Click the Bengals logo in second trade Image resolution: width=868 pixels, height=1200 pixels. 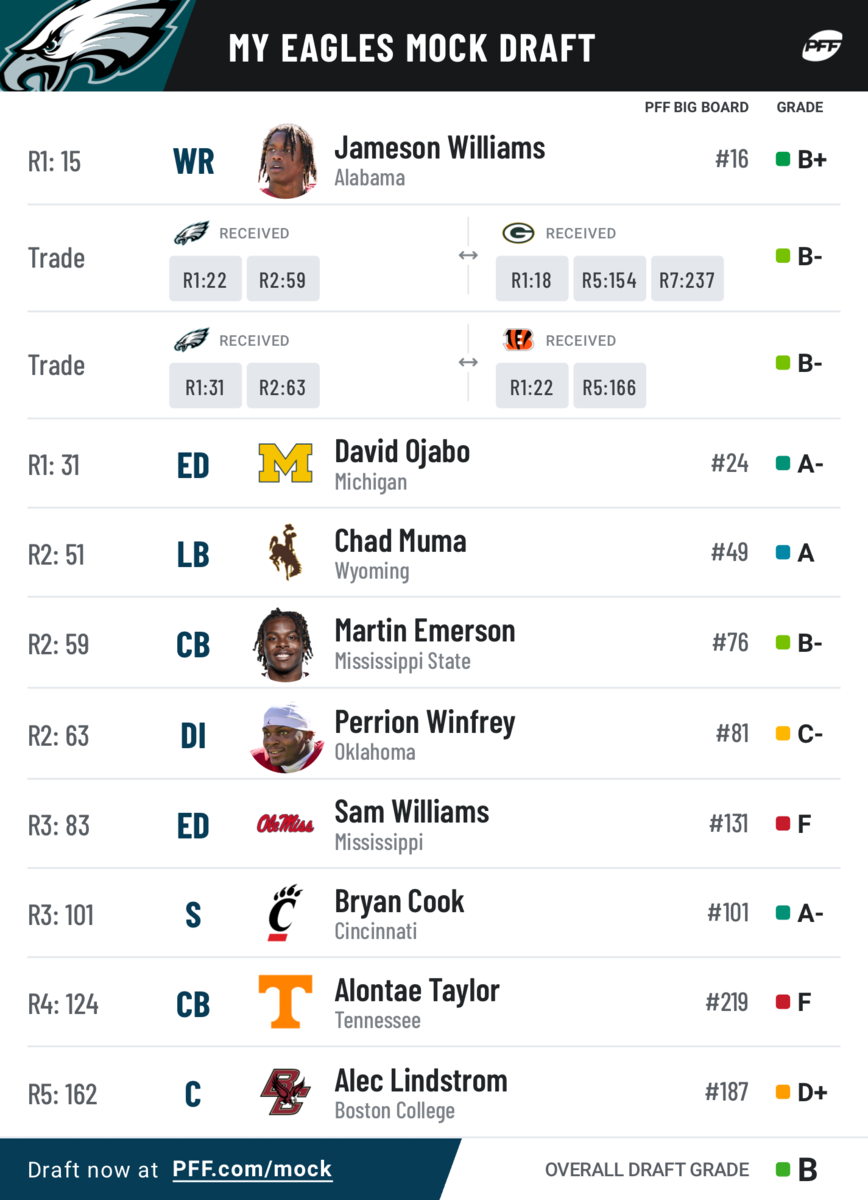click(x=518, y=340)
